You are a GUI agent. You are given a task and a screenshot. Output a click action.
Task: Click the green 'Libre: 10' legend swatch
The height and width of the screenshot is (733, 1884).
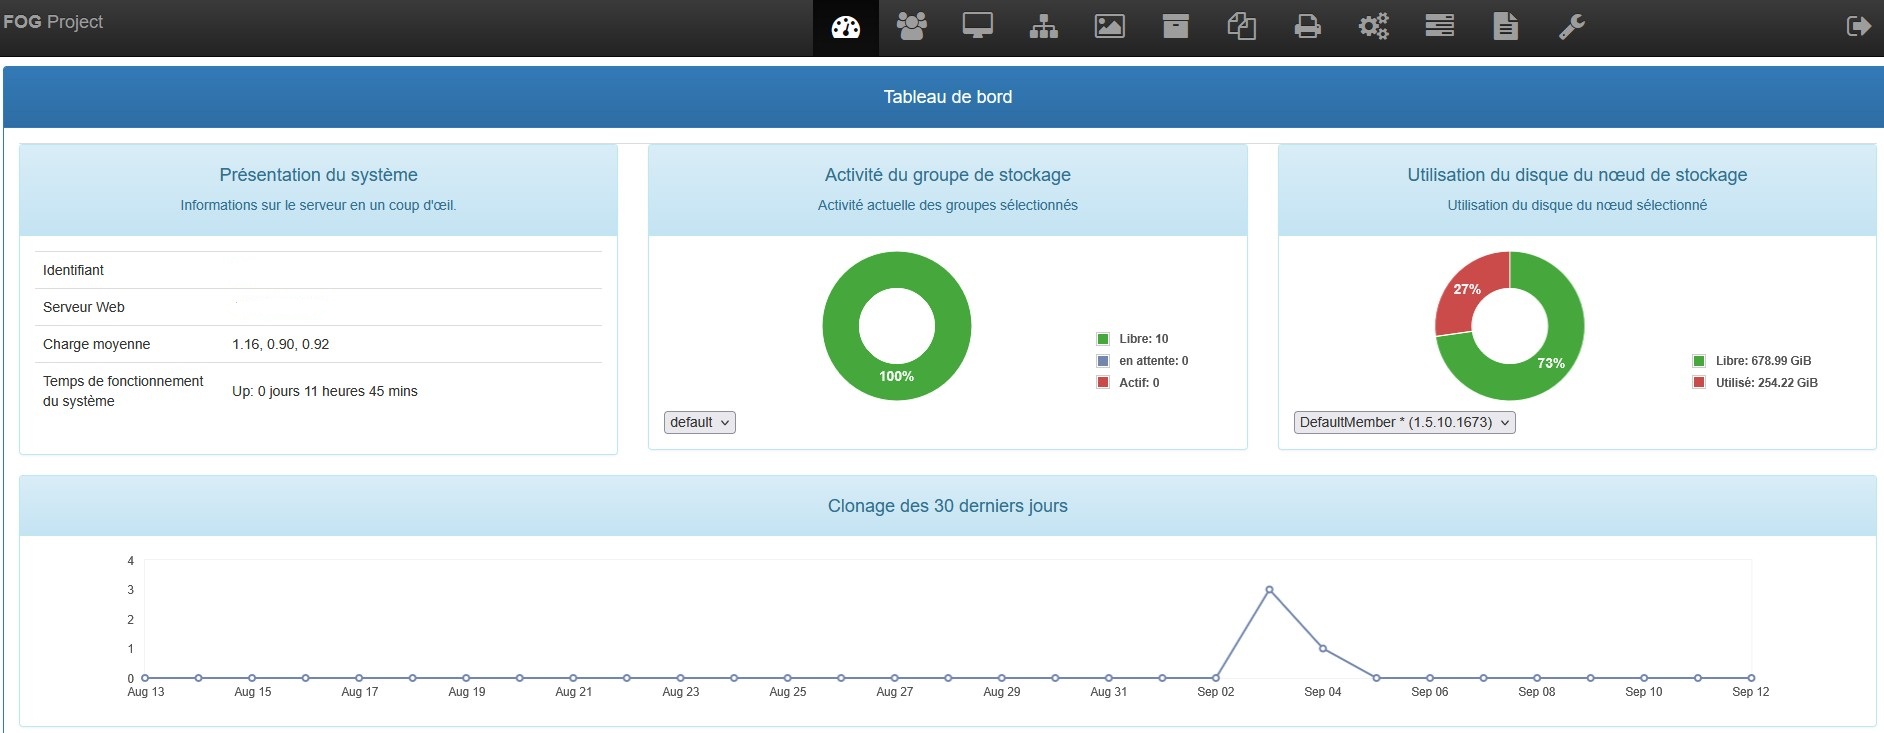point(1103,339)
